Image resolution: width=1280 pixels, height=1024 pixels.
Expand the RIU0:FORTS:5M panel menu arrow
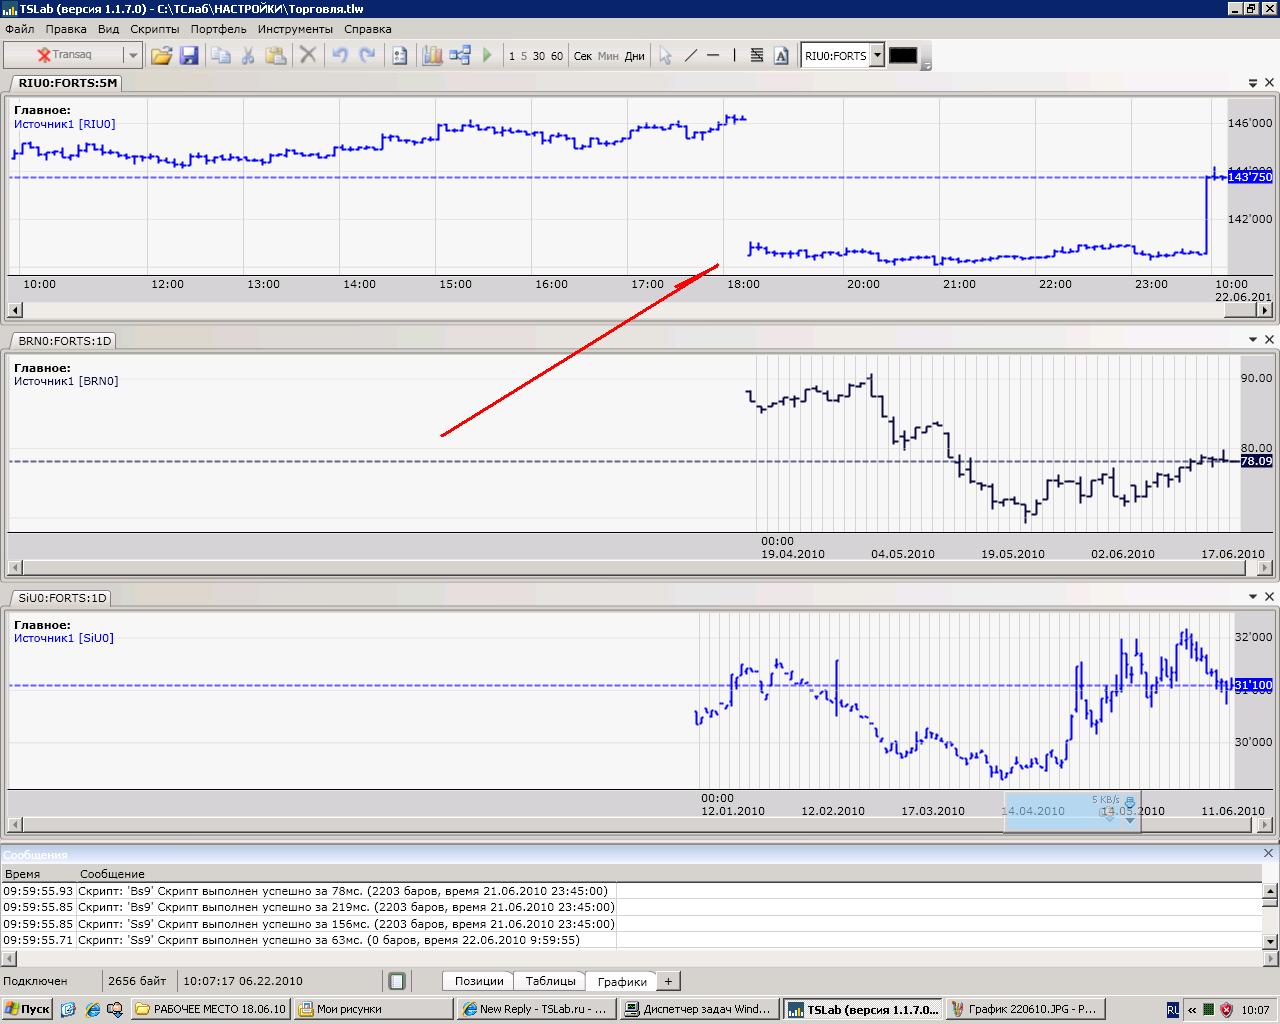click(x=1253, y=83)
